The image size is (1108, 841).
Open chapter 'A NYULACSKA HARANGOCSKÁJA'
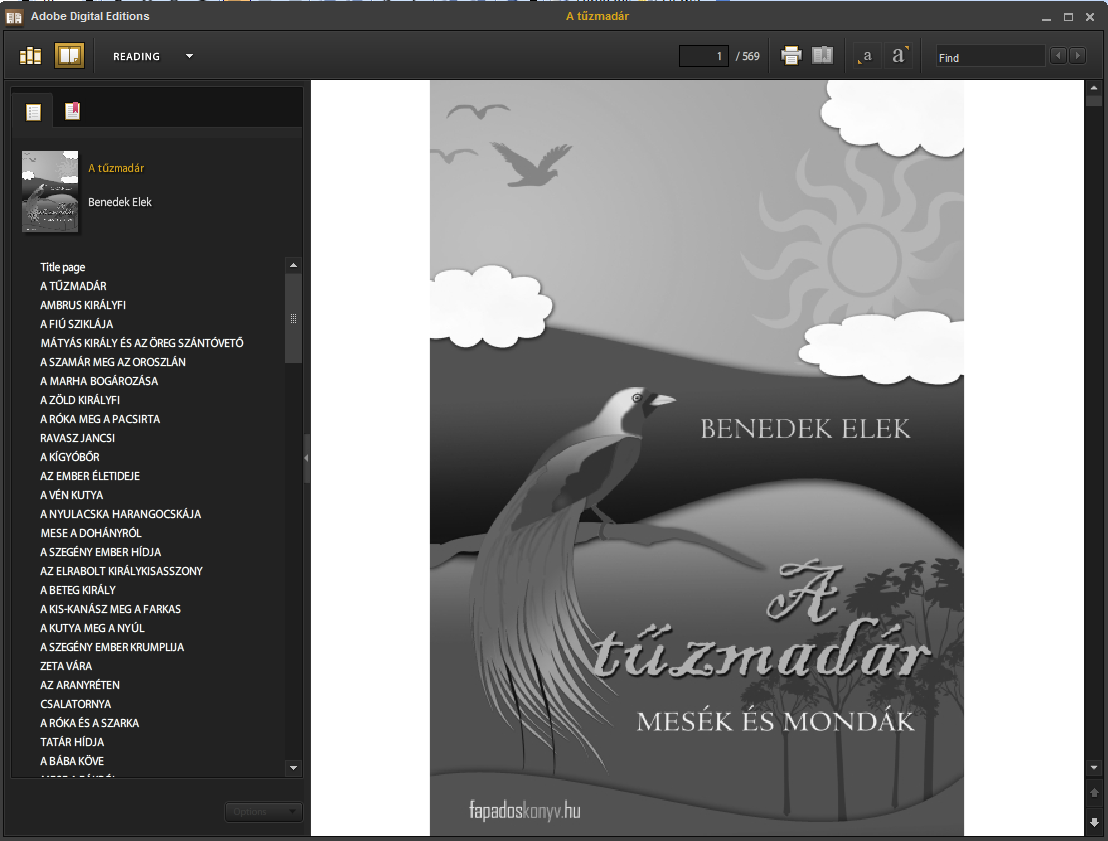(x=120, y=514)
